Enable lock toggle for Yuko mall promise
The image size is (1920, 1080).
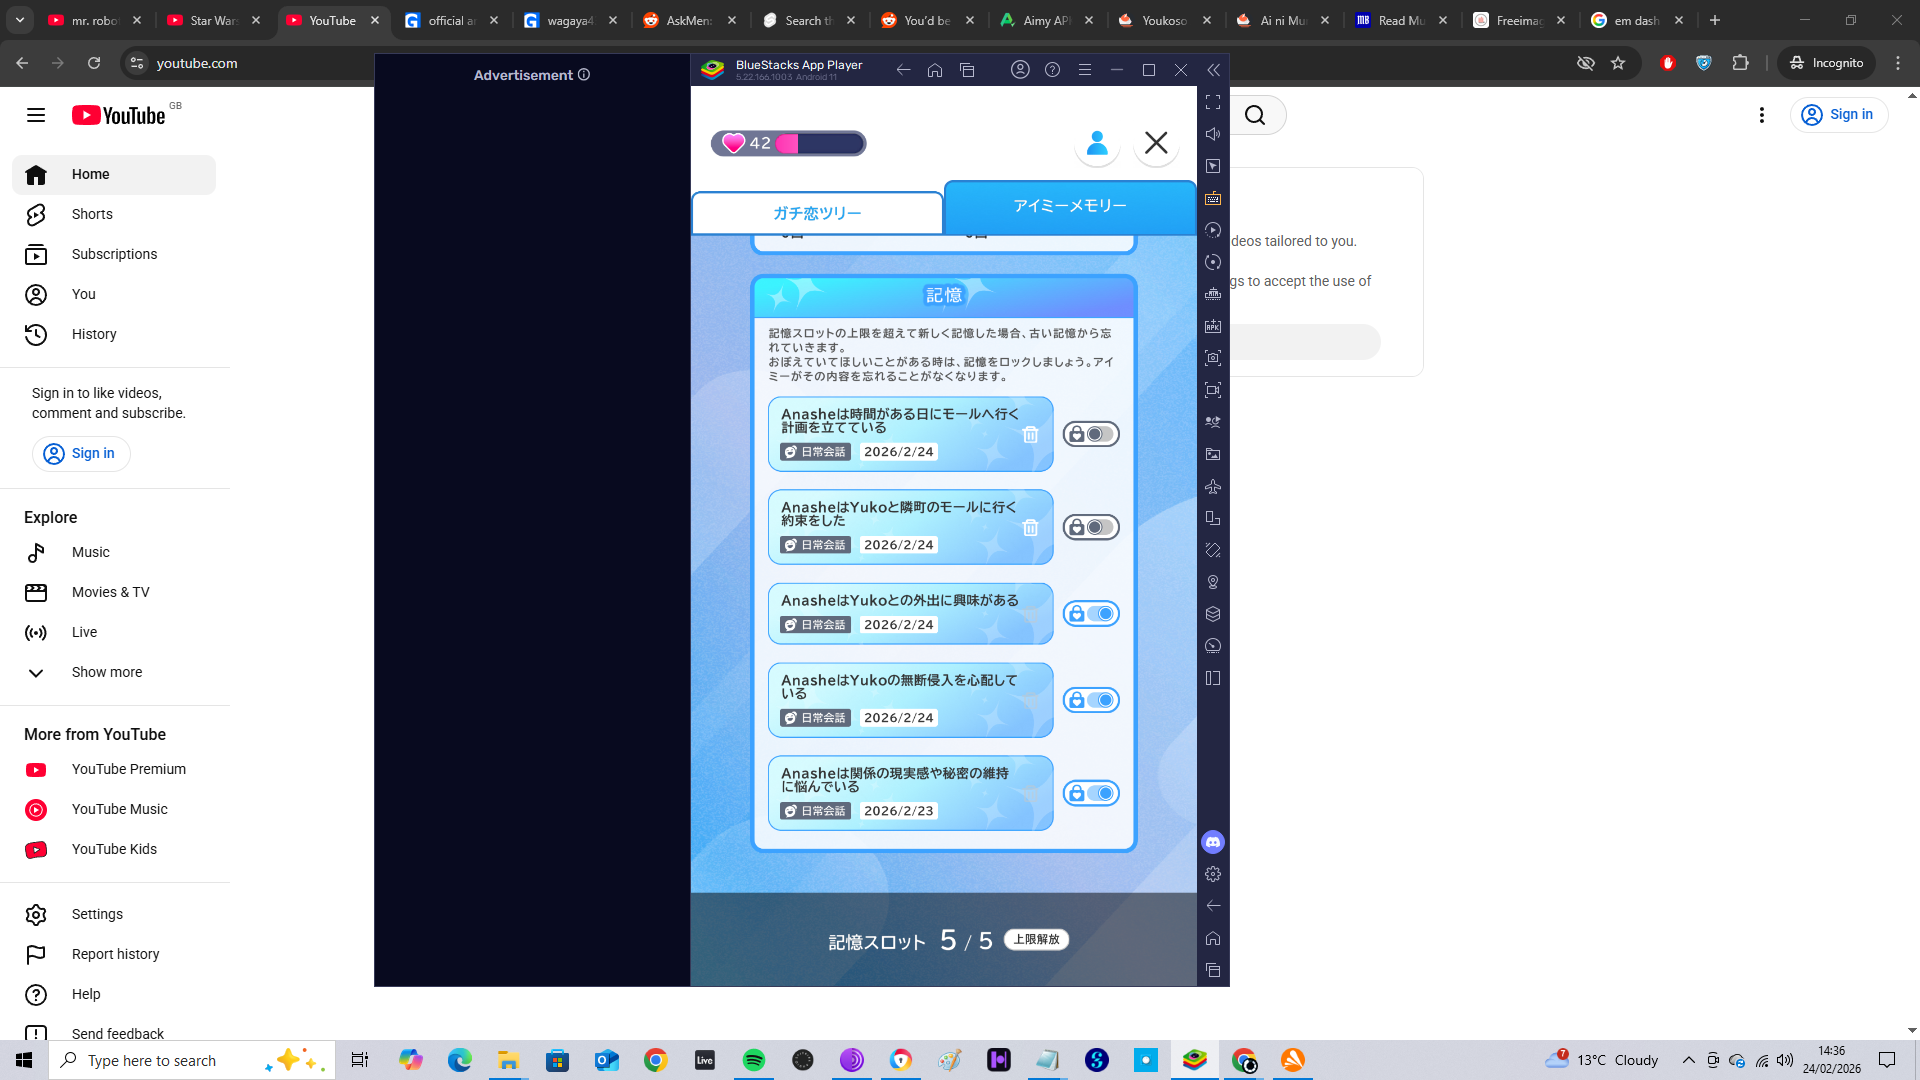tap(1091, 527)
